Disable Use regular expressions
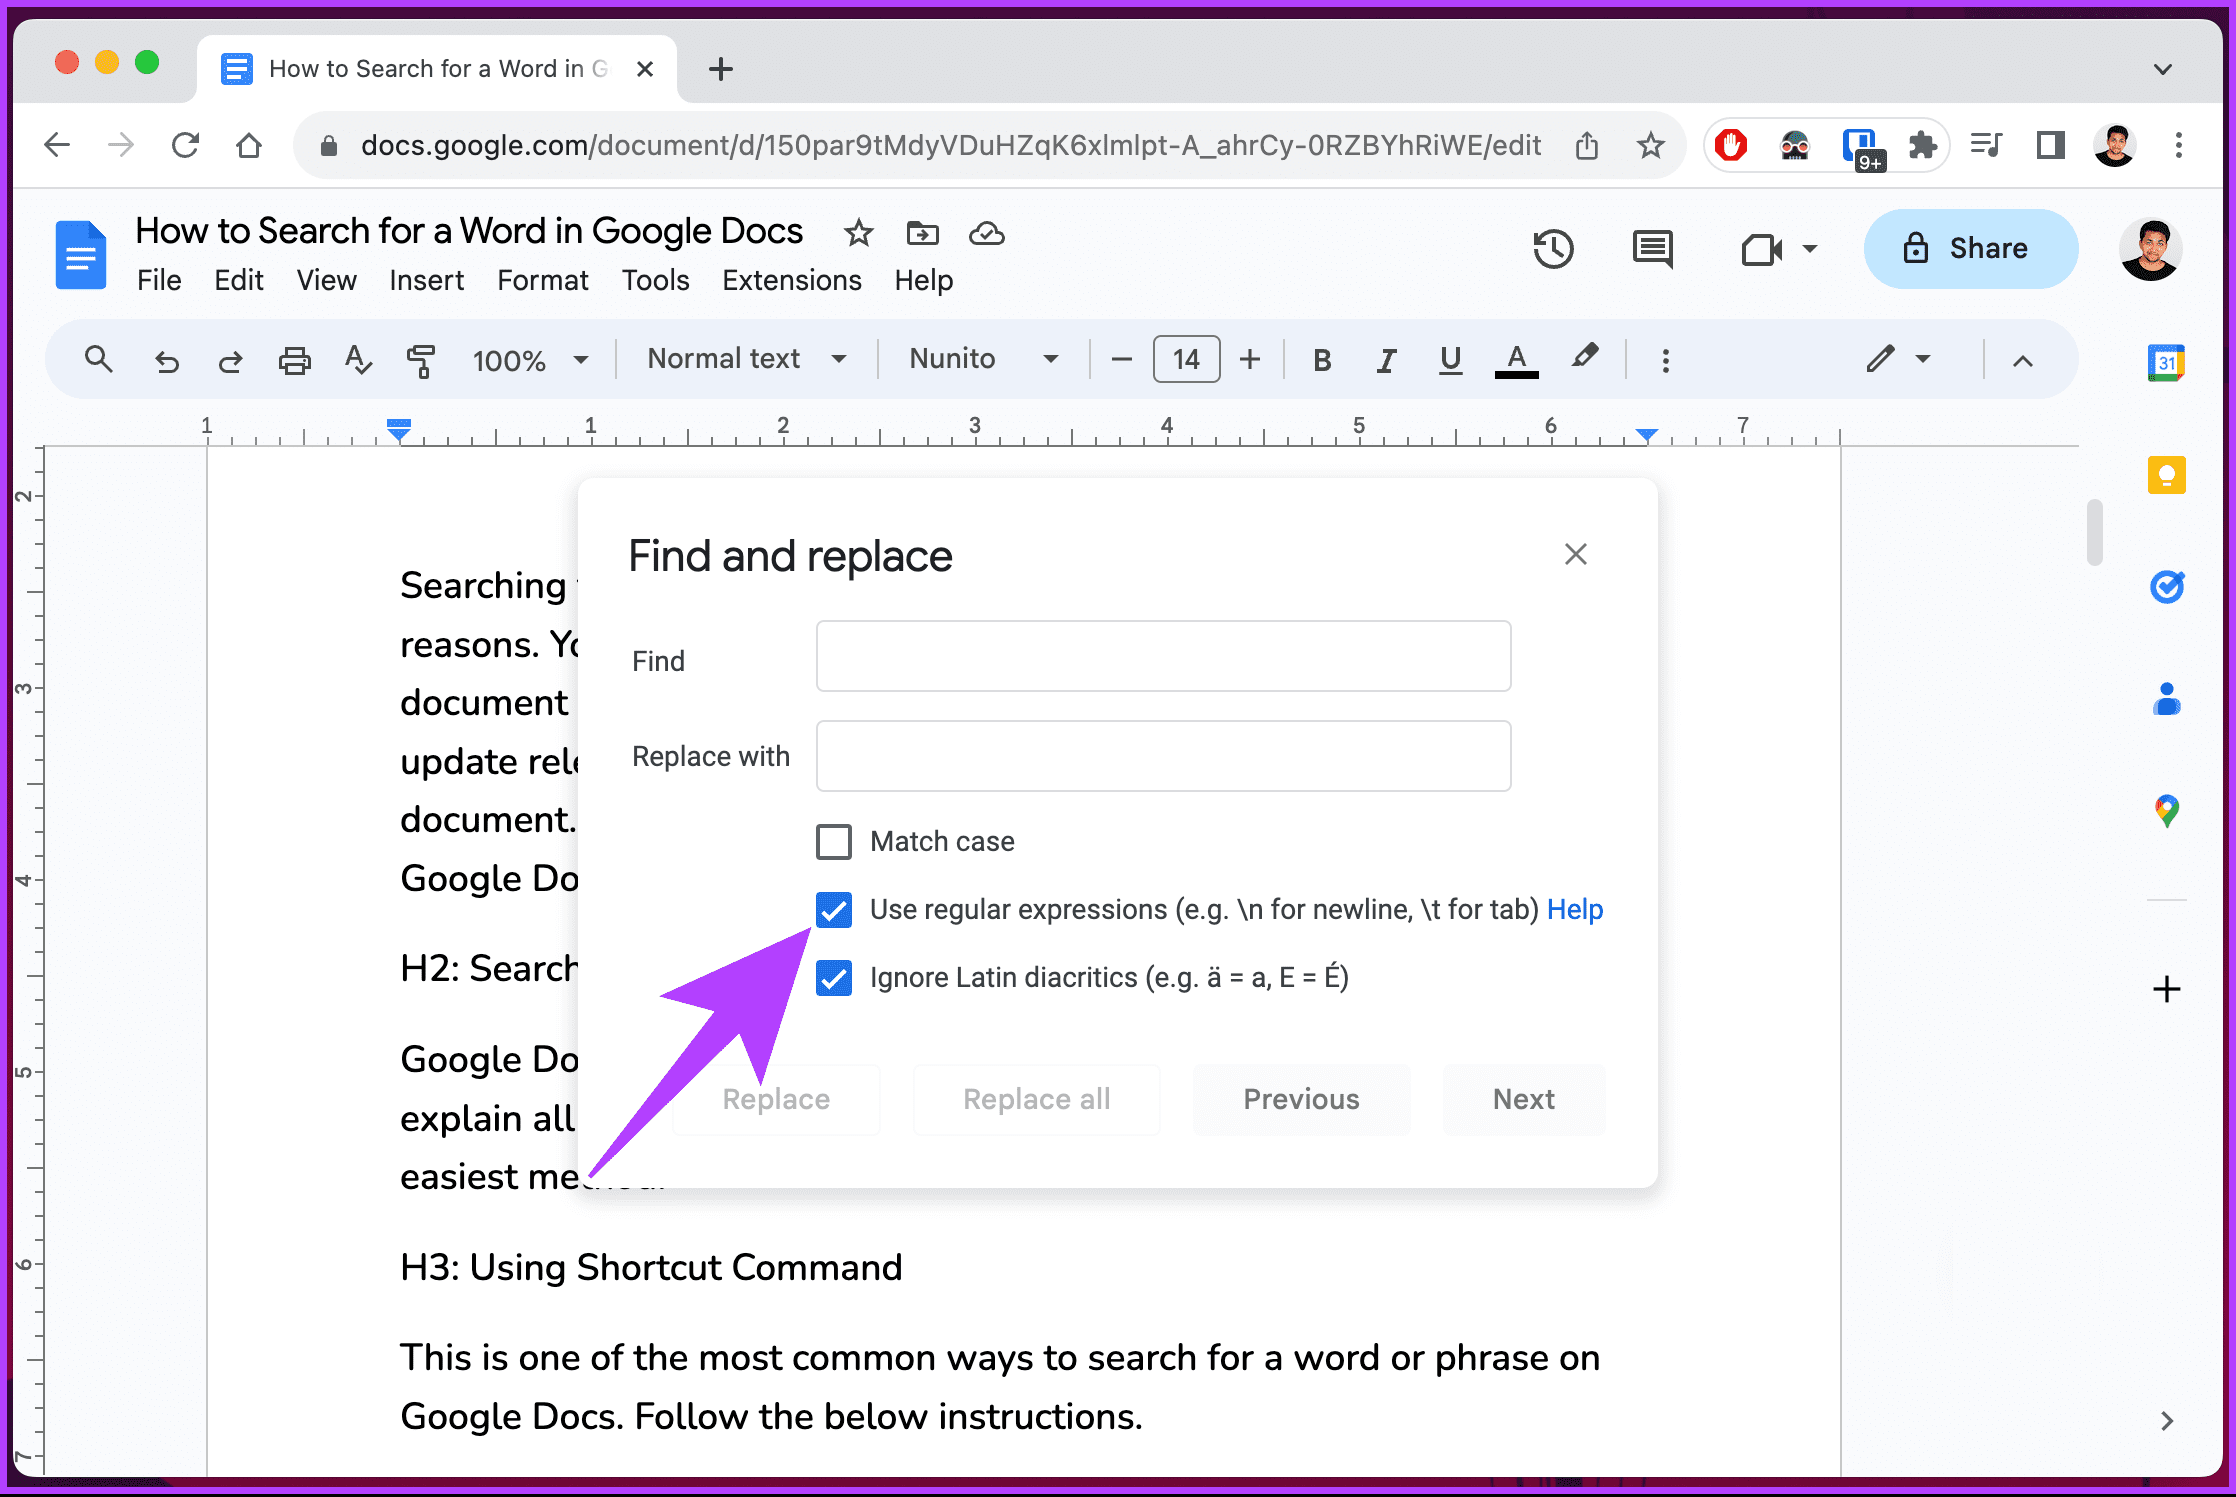Screen dimensions: 2236x1497 pyautogui.click(x=833, y=910)
